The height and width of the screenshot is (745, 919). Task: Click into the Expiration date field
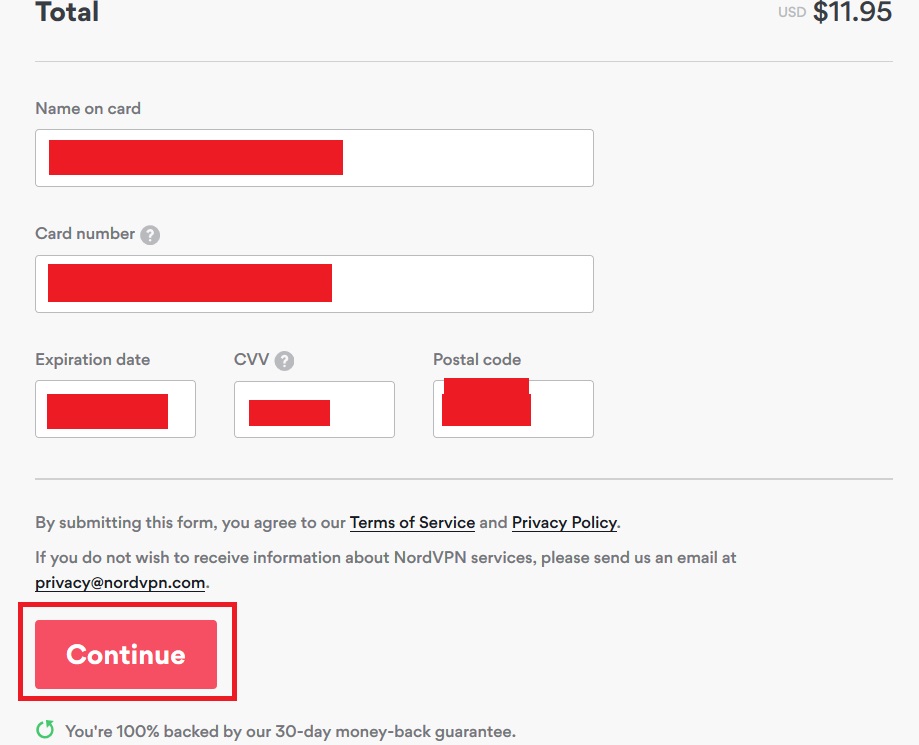point(115,409)
